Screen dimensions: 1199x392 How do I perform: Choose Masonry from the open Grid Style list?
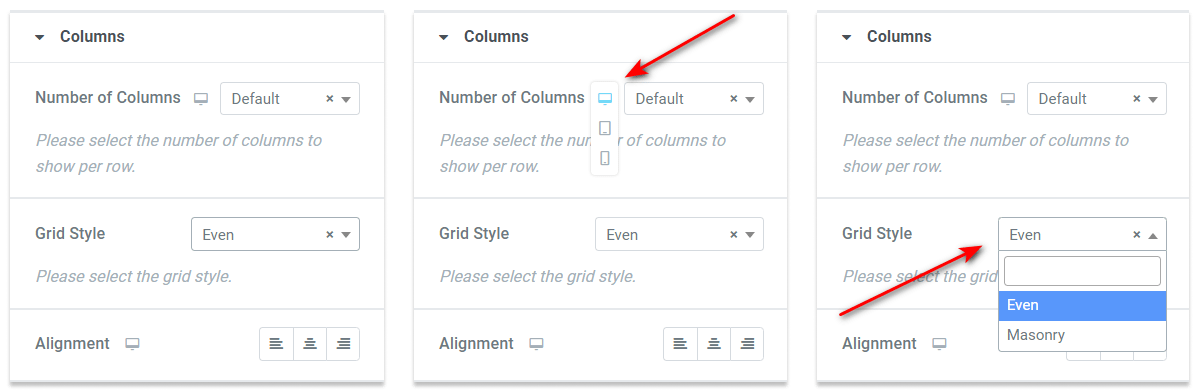coord(1082,335)
